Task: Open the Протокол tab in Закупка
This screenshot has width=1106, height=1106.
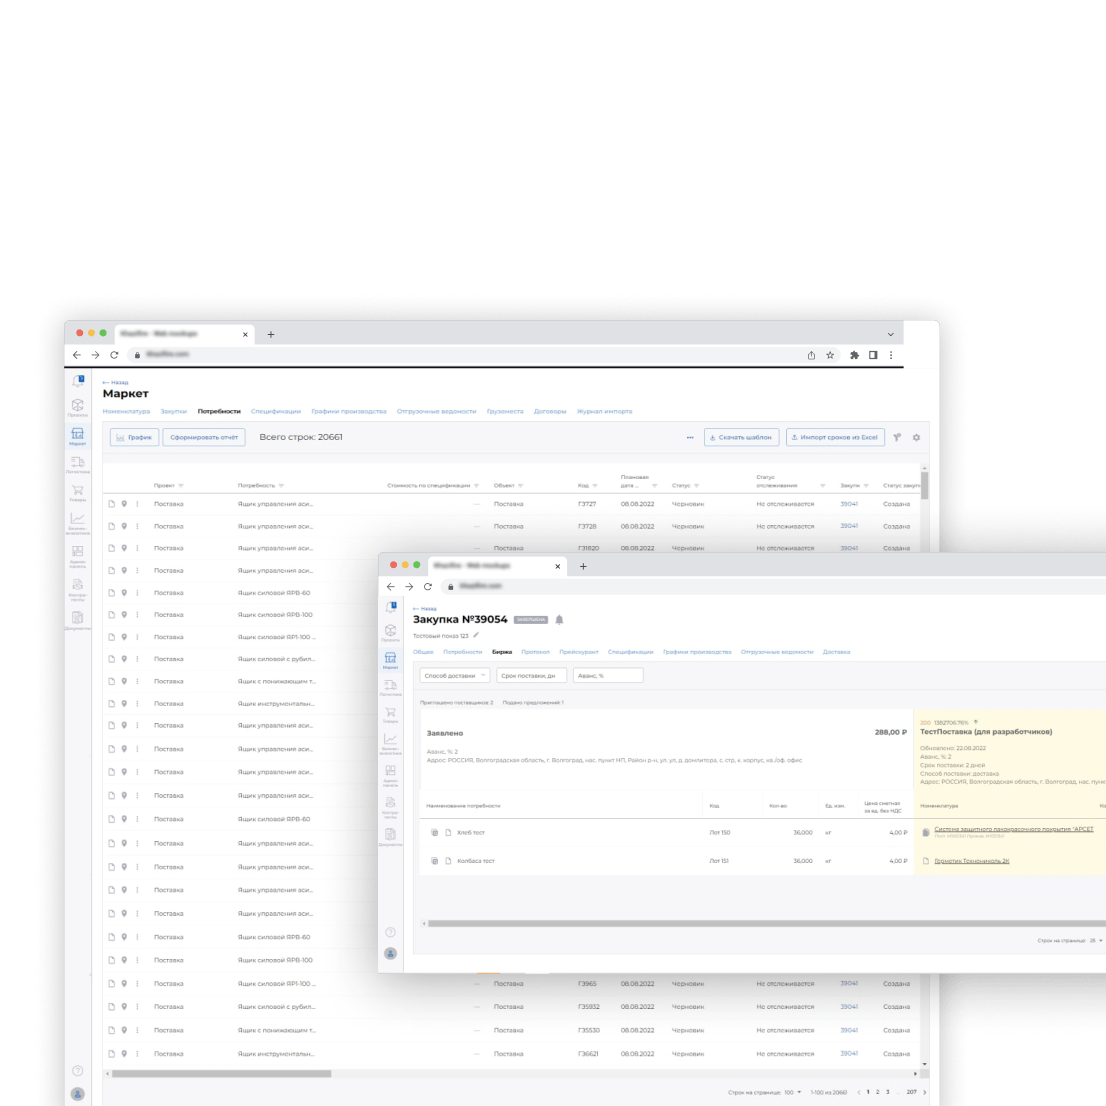Action: [x=535, y=651]
